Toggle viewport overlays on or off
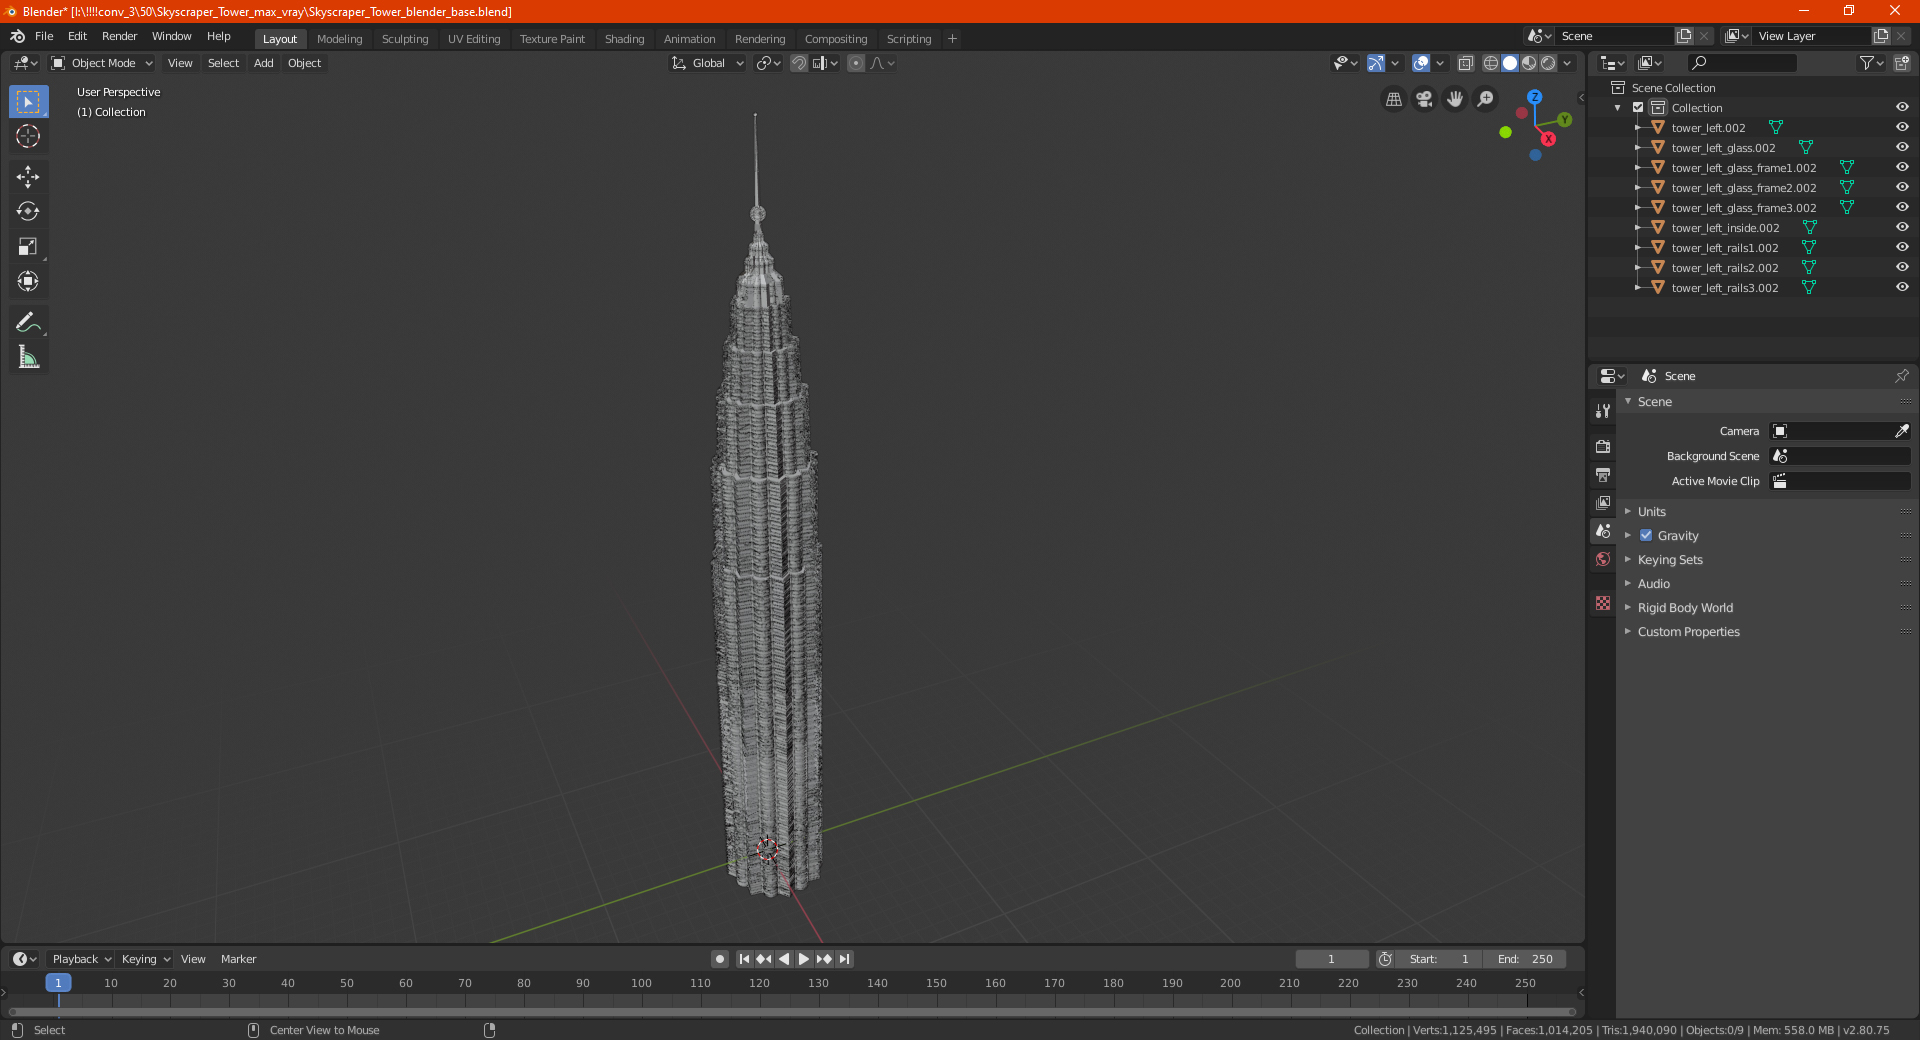The height and width of the screenshot is (1040, 1920). (1421, 63)
